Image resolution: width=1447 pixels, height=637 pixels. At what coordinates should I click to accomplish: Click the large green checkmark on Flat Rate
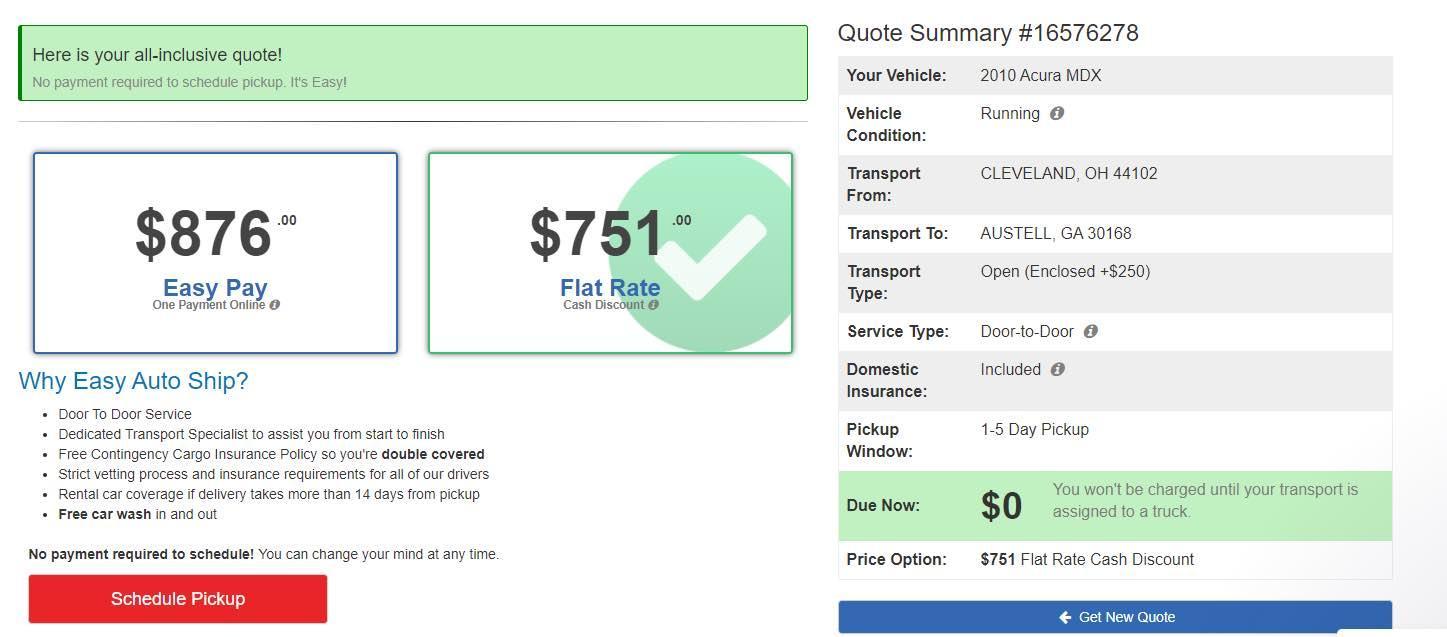710,252
